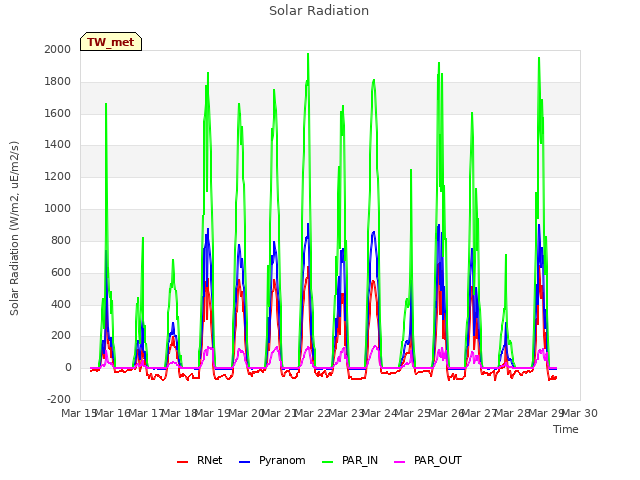This screenshot has height=480, width=640.
Task: Toggle the PAR_OUT legend entry
Action: pos(428,460)
